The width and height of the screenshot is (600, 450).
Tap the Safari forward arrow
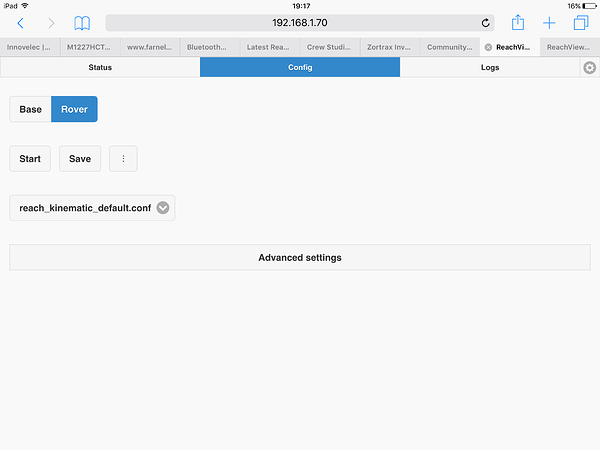51,23
